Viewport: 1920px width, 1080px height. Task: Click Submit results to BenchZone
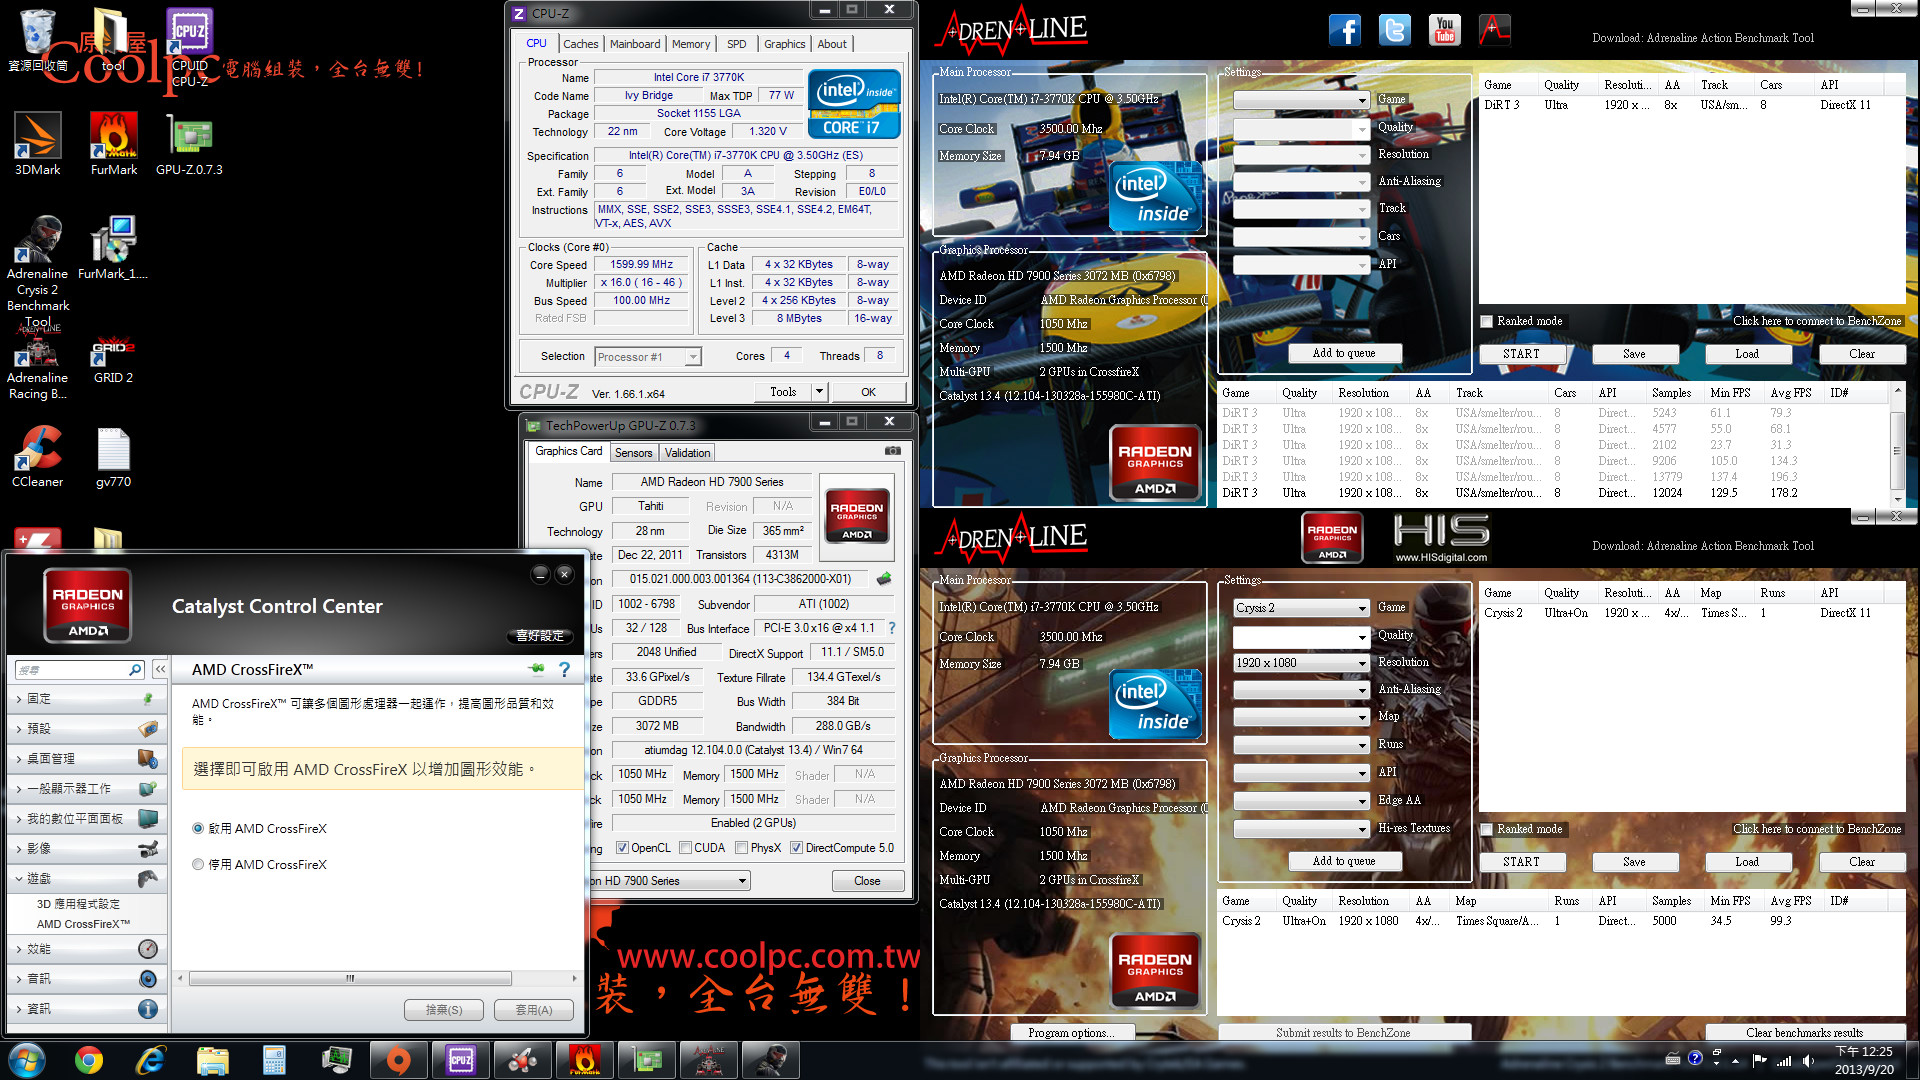click(1343, 1033)
